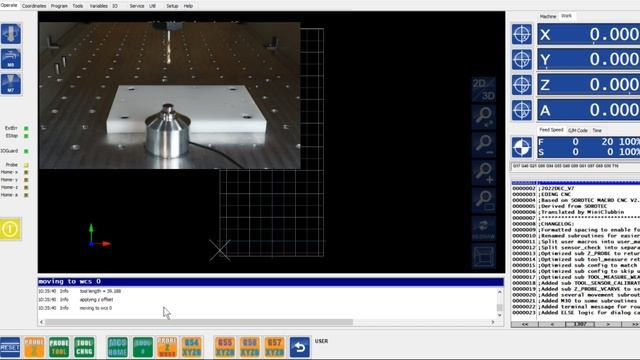640x360 pixels.
Task: Open the Help tab
Action: (x=188, y=6)
